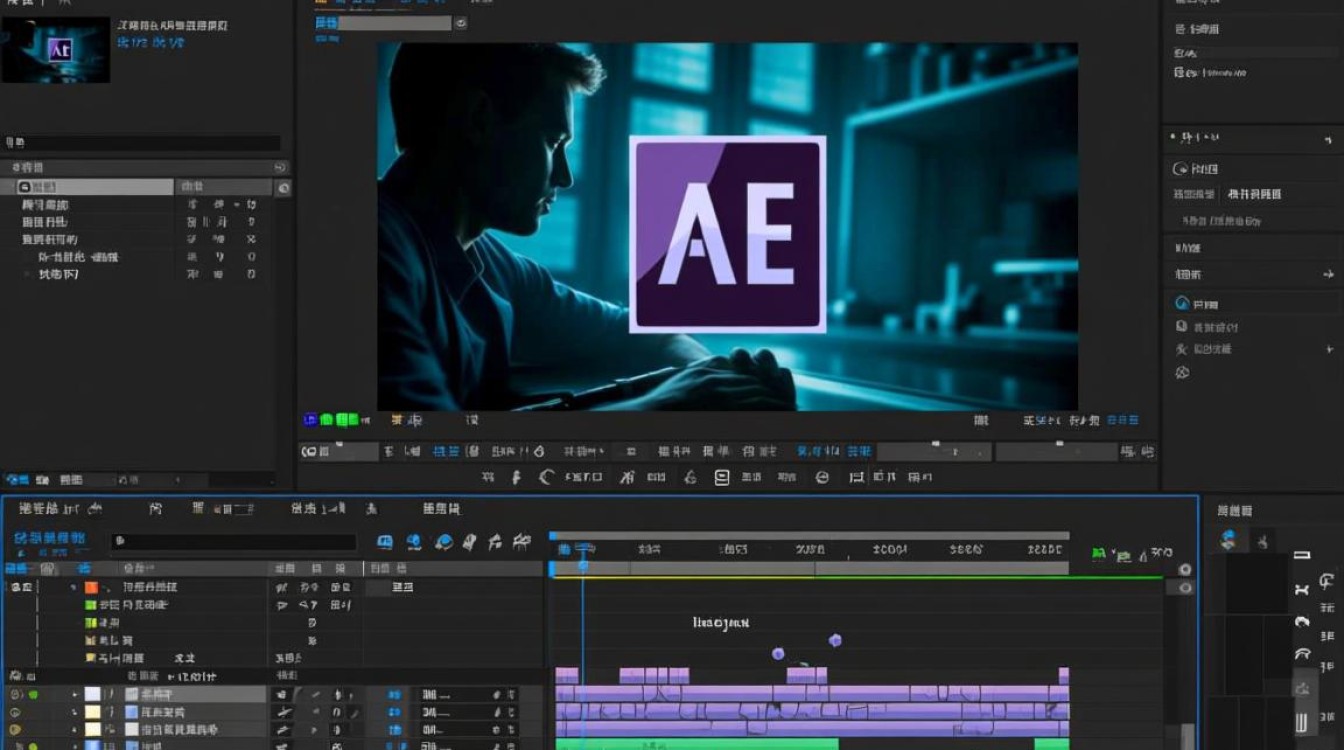Click the third blue icon right of the timeline search field
This screenshot has height=750, width=1344.
point(444,542)
